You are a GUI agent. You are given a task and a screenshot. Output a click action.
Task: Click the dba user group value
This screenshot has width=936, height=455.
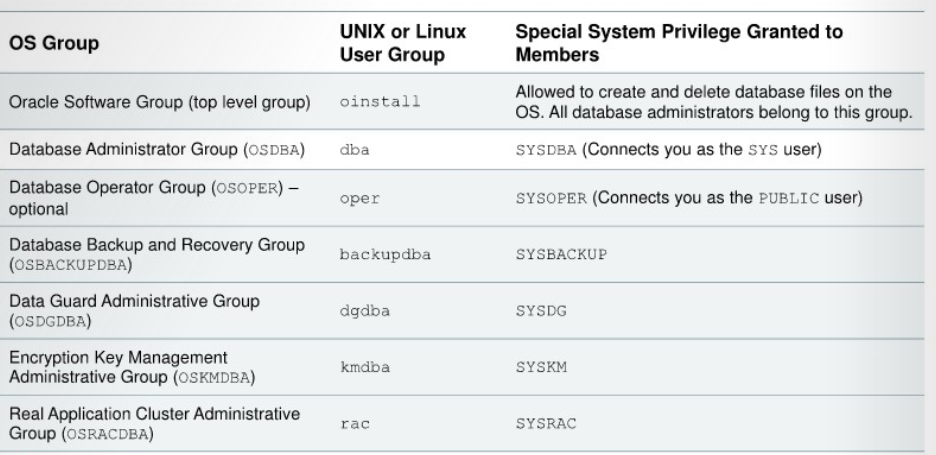click(353, 149)
